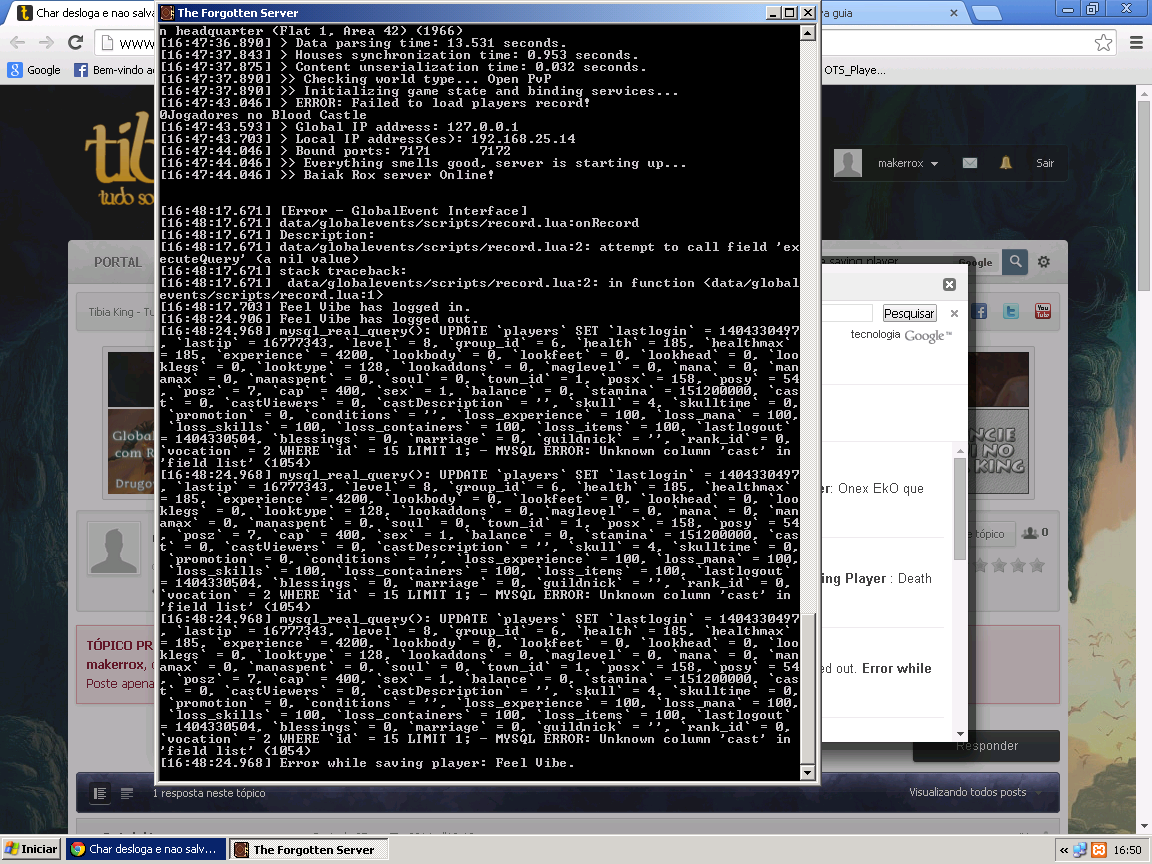Rate the topic with the last star
Screen dimensions: 1152x864
(1037, 565)
